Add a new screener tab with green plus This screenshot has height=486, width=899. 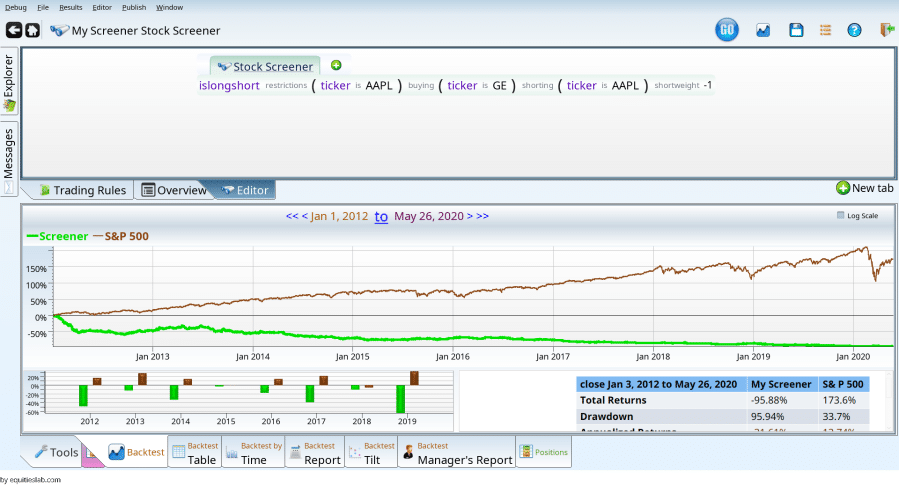[336, 65]
